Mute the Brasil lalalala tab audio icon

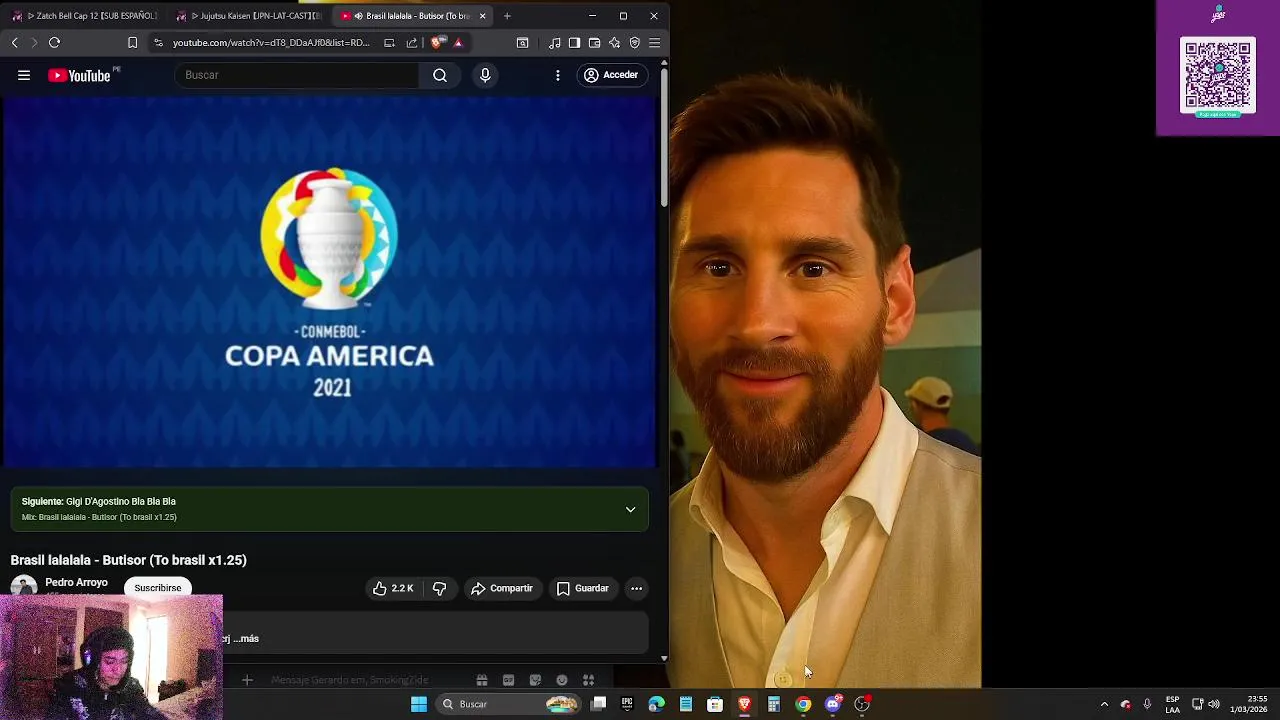358,16
